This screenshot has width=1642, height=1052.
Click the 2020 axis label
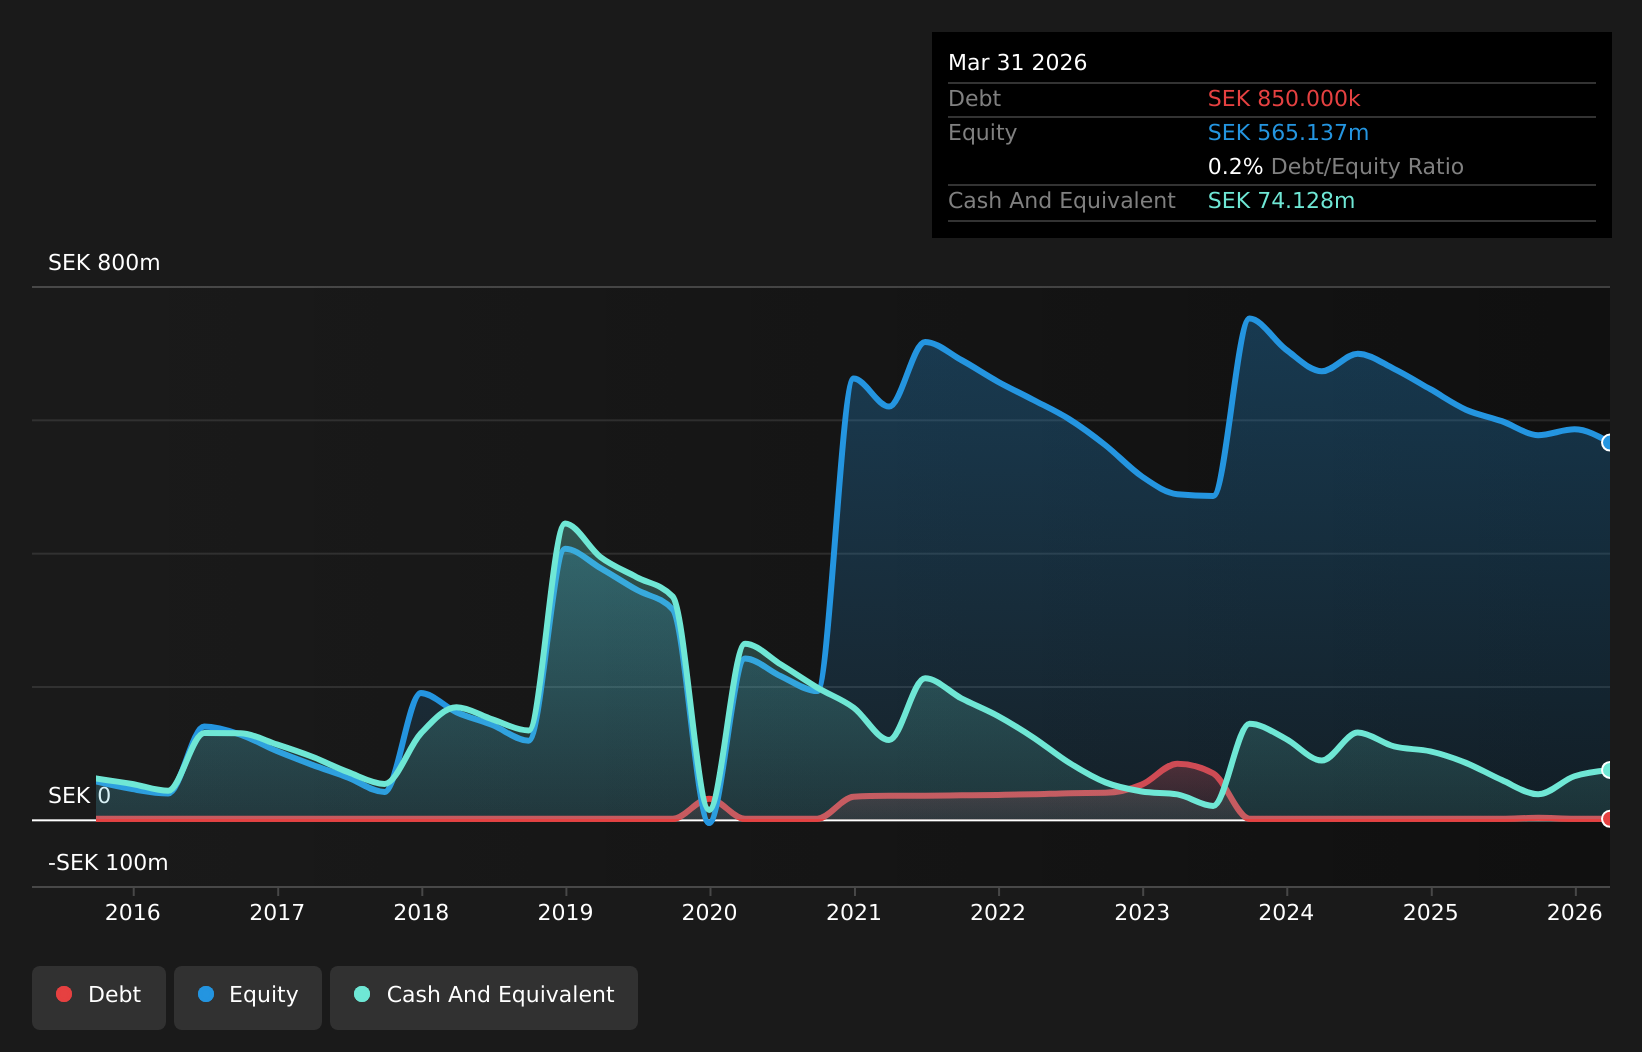710,912
